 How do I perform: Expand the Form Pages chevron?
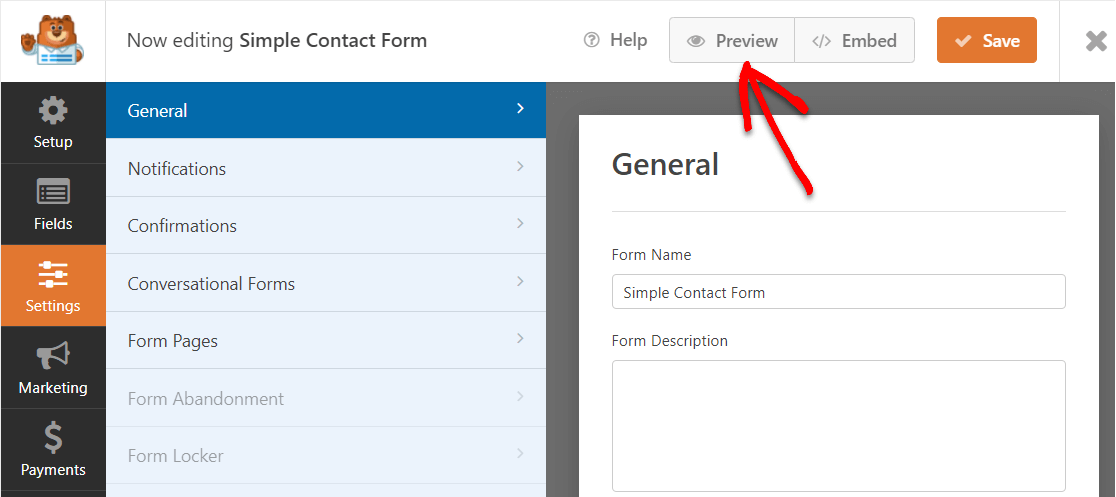click(x=520, y=339)
